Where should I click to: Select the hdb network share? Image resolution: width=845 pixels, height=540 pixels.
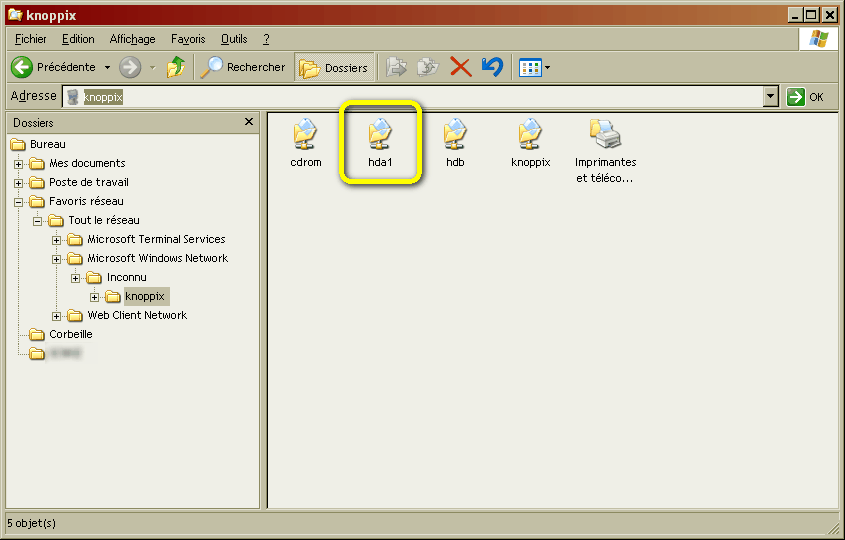[x=455, y=143]
